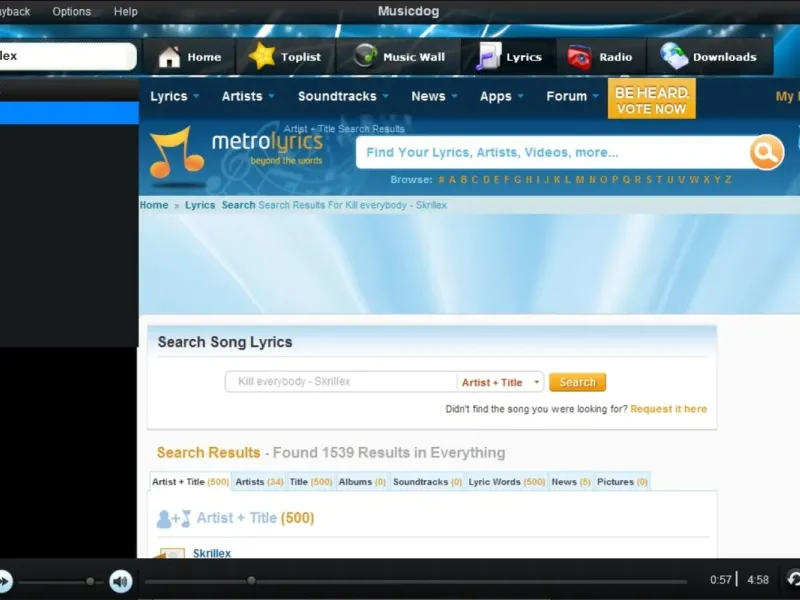Open the Help menu
Viewport: 800px width, 600px height.
[126, 11]
